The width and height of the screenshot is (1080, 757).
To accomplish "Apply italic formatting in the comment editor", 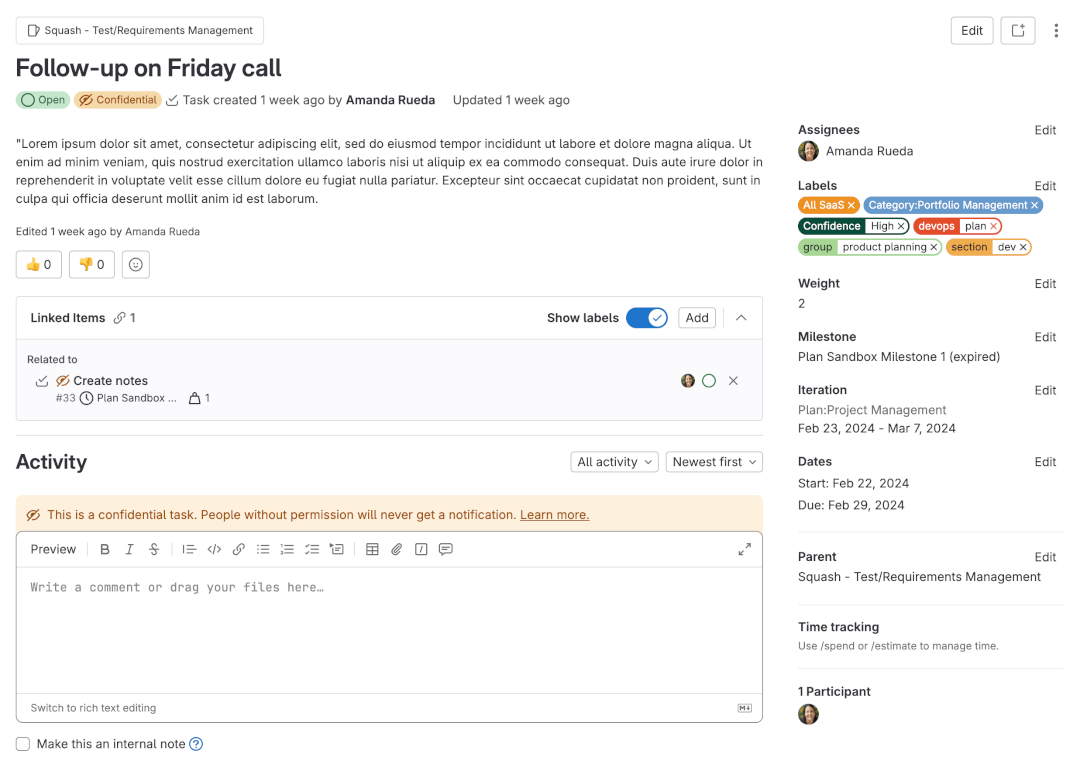I will [129, 548].
